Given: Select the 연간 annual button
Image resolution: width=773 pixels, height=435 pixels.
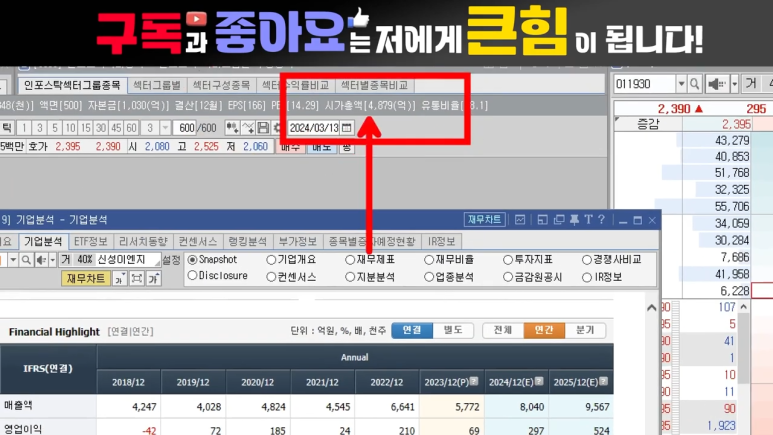Looking at the screenshot, I should 544,330.
